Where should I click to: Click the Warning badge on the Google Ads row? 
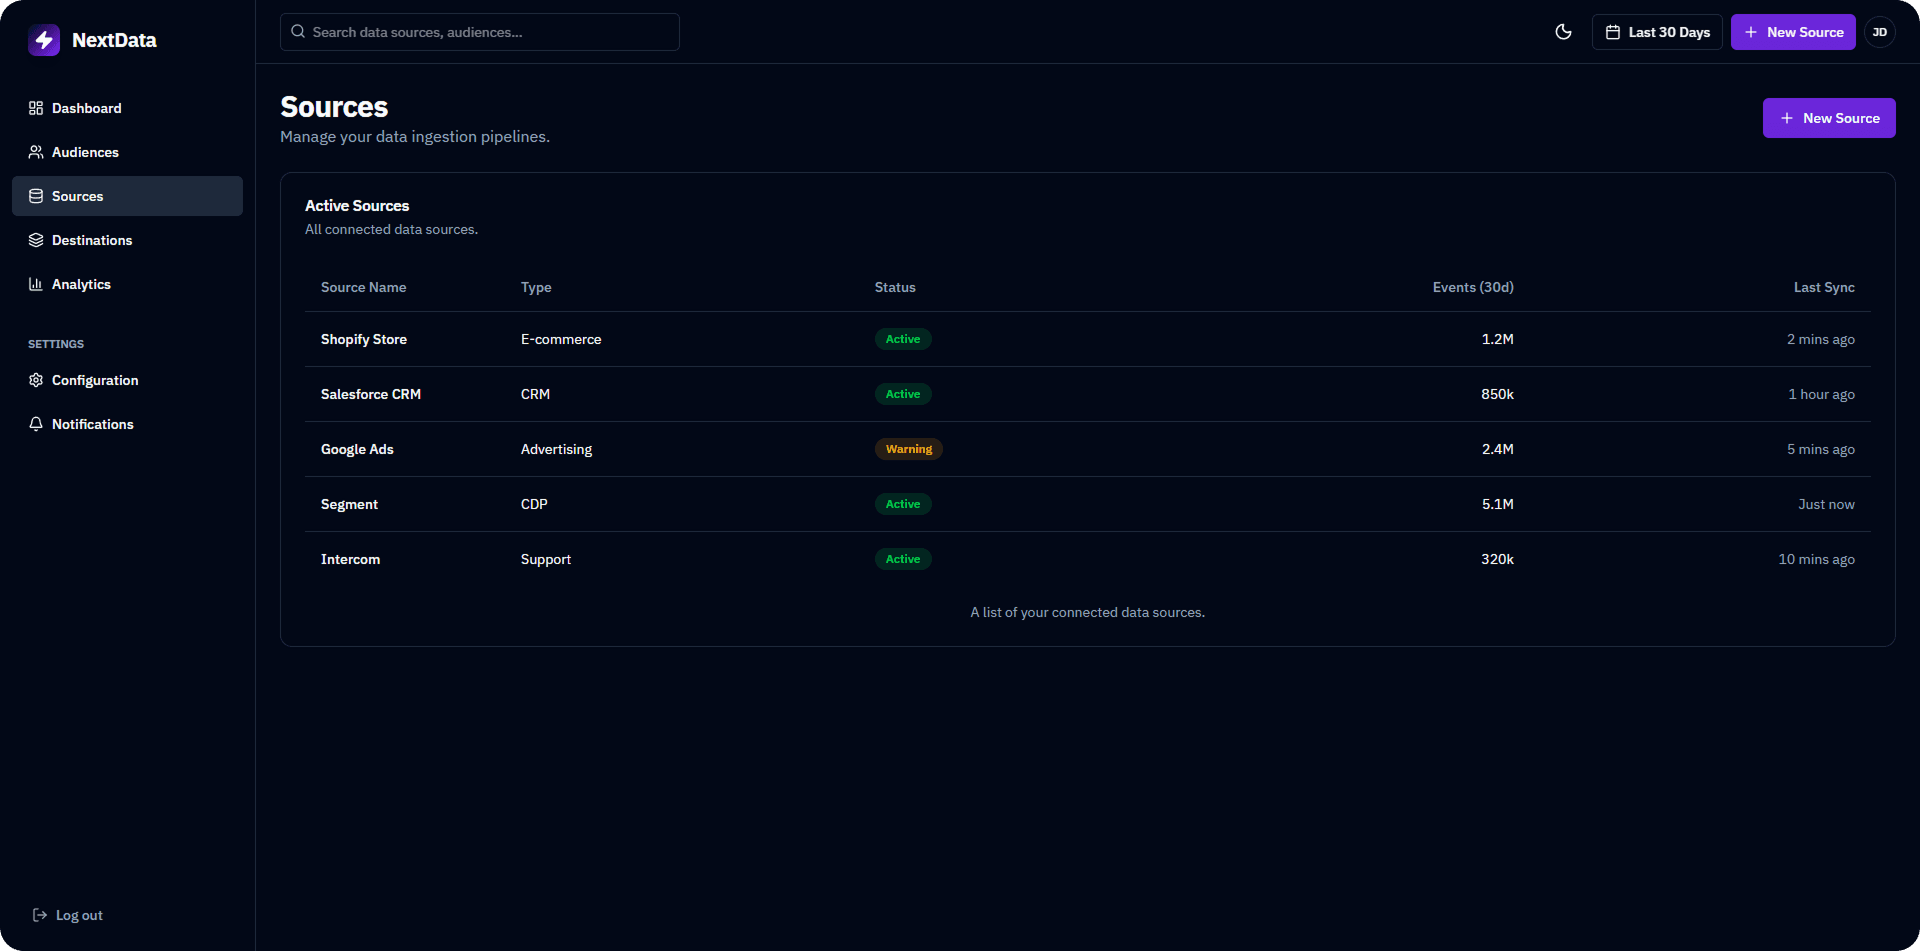click(x=909, y=449)
